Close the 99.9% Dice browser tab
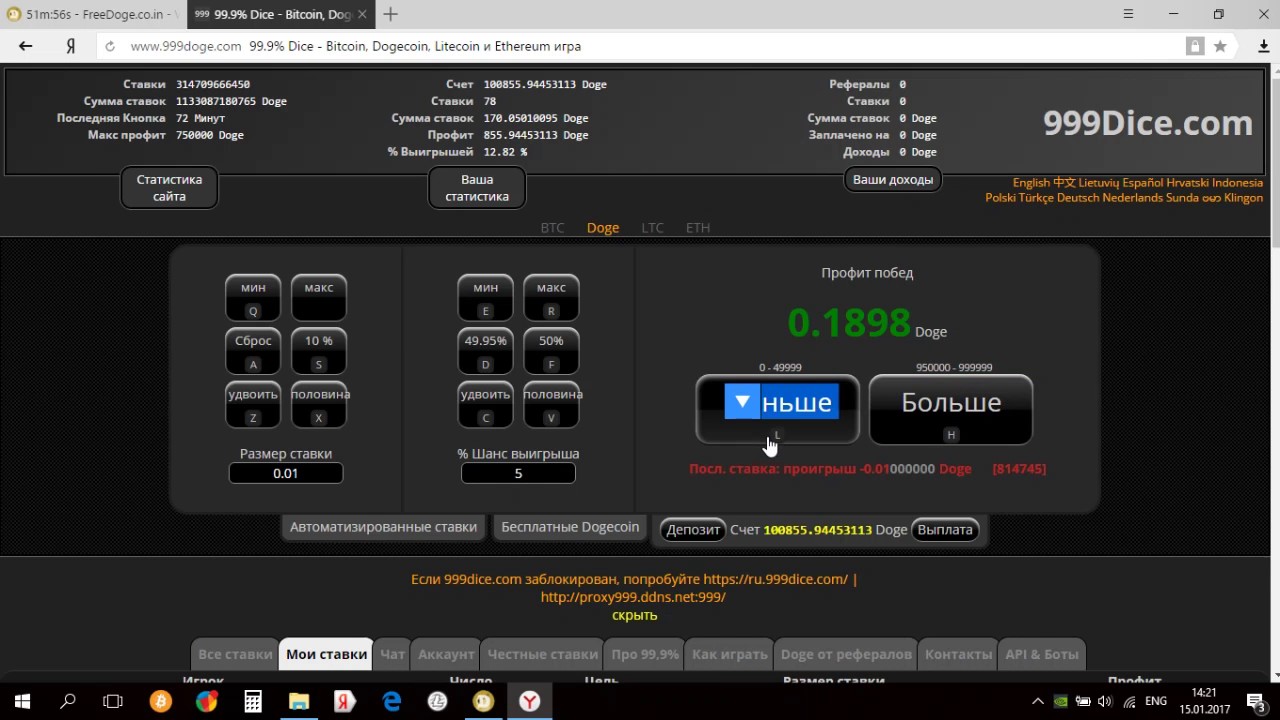The height and width of the screenshot is (720, 1280). pos(362,14)
